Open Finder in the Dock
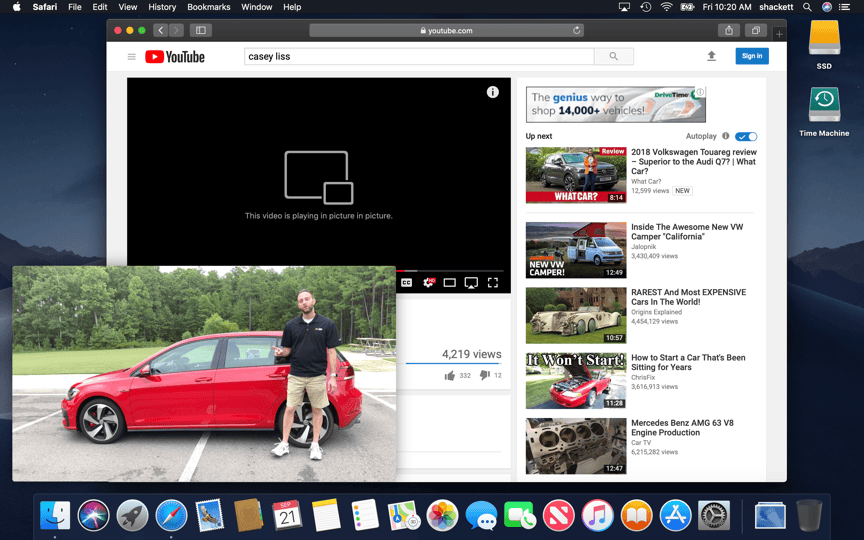Viewport: 864px width, 540px height. click(x=55, y=516)
